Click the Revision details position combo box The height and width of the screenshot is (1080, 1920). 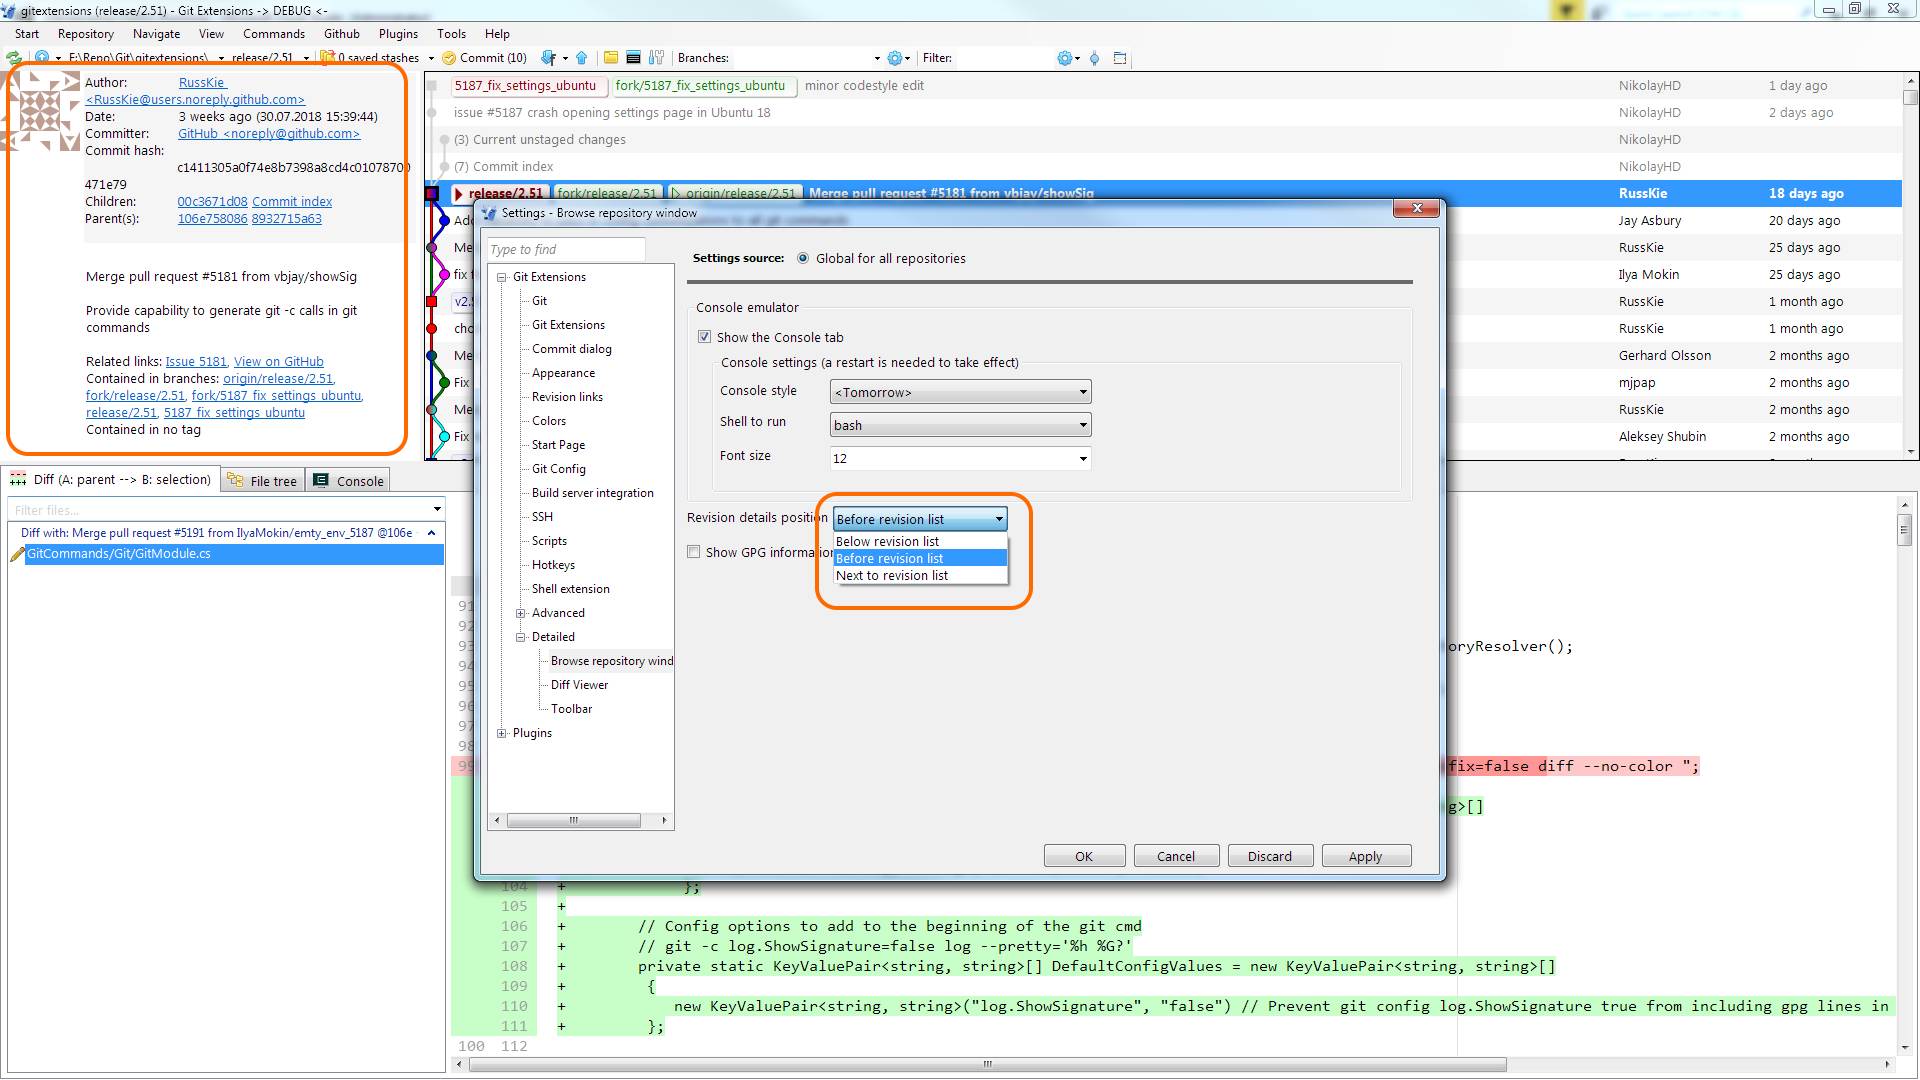(x=919, y=519)
